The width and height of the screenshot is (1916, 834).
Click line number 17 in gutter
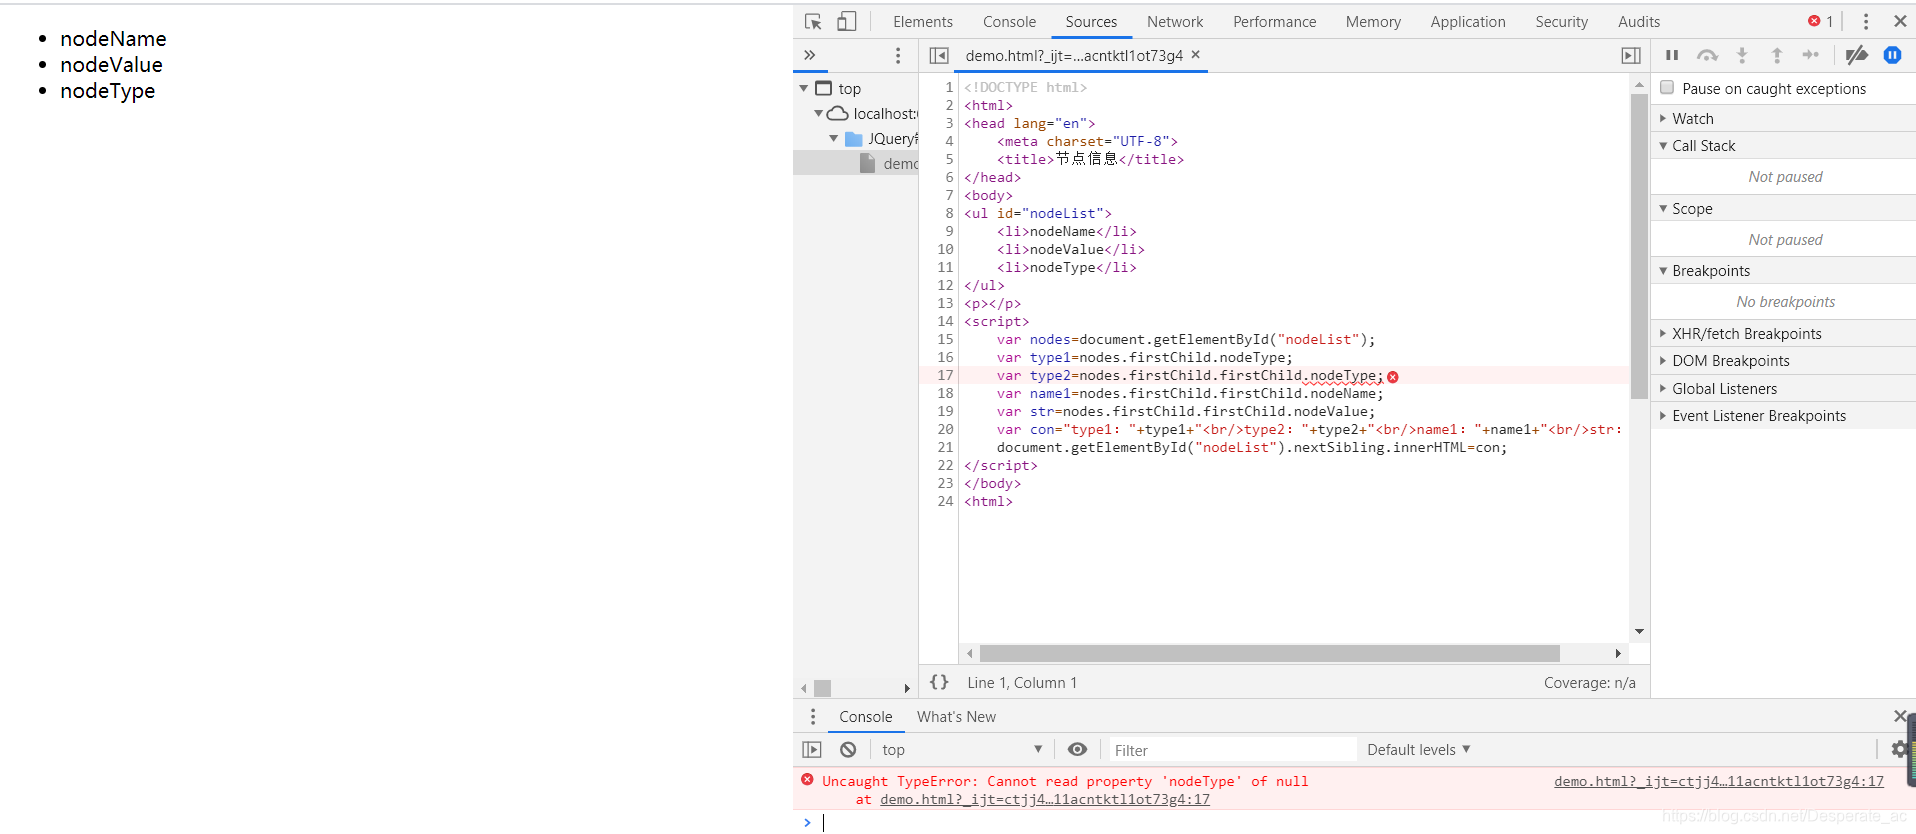coord(945,375)
